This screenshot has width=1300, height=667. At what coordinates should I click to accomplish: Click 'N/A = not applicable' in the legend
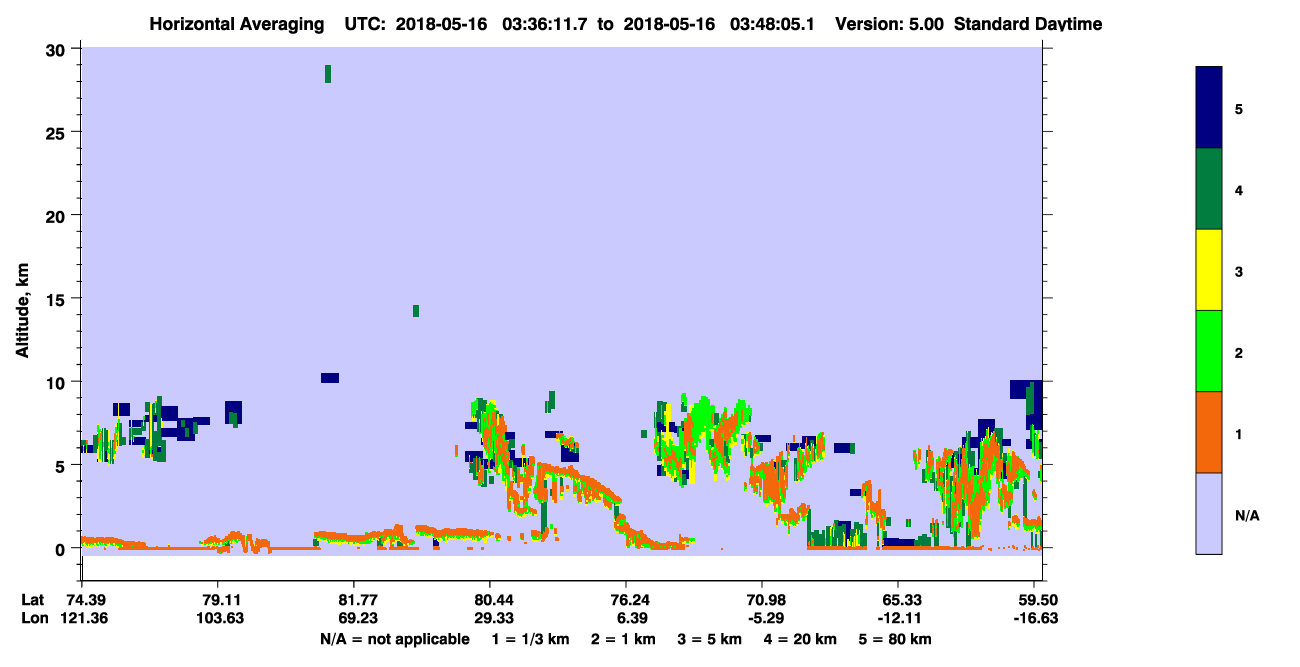(394, 639)
